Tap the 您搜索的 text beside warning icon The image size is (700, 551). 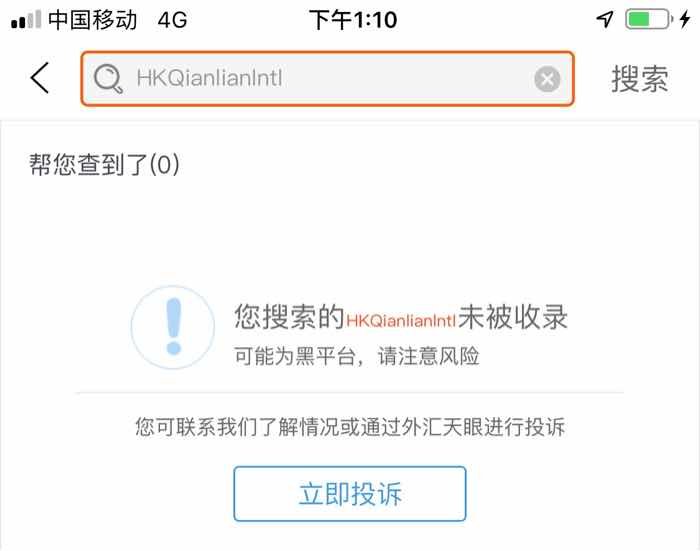coord(289,317)
